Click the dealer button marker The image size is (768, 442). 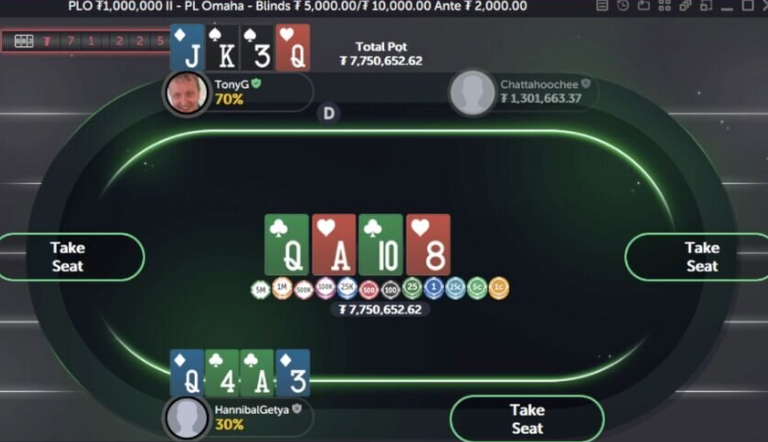[x=329, y=114]
